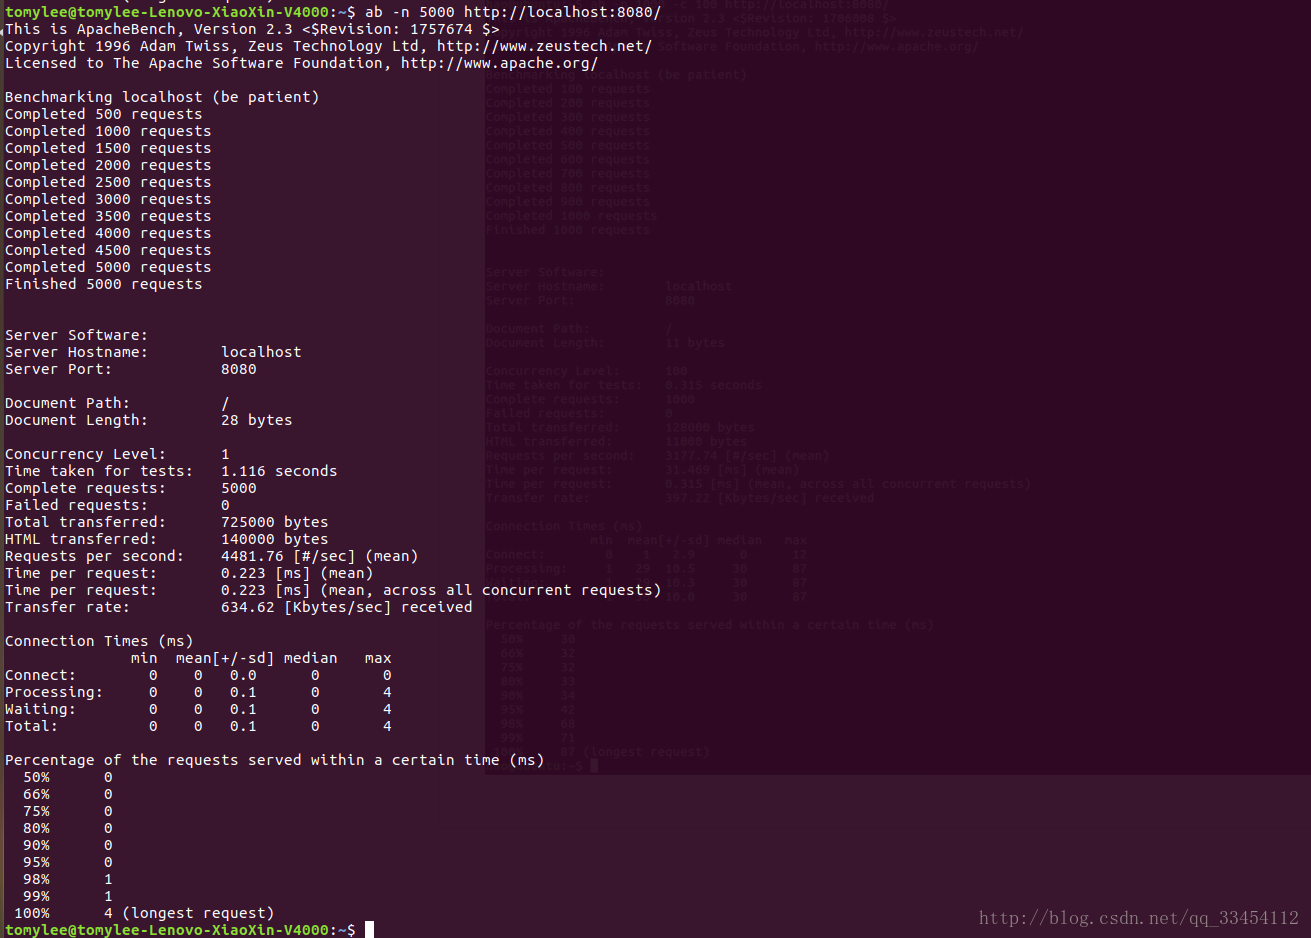Click the '0.223 [ms] (mean)' time per request value
The width and height of the screenshot is (1311, 938).
click(x=297, y=573)
